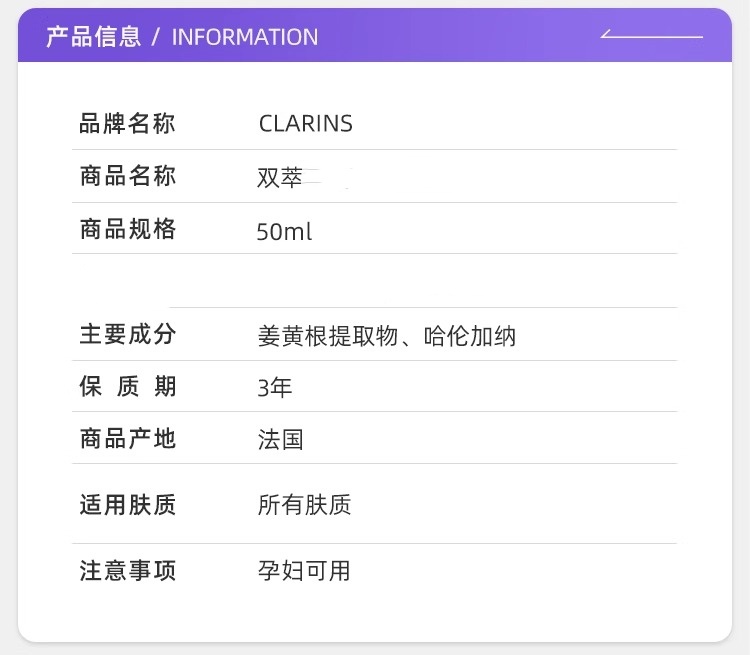
Task: Click the 姜黄根提取物、哈伦加纳 ingredients text
Action: point(386,336)
